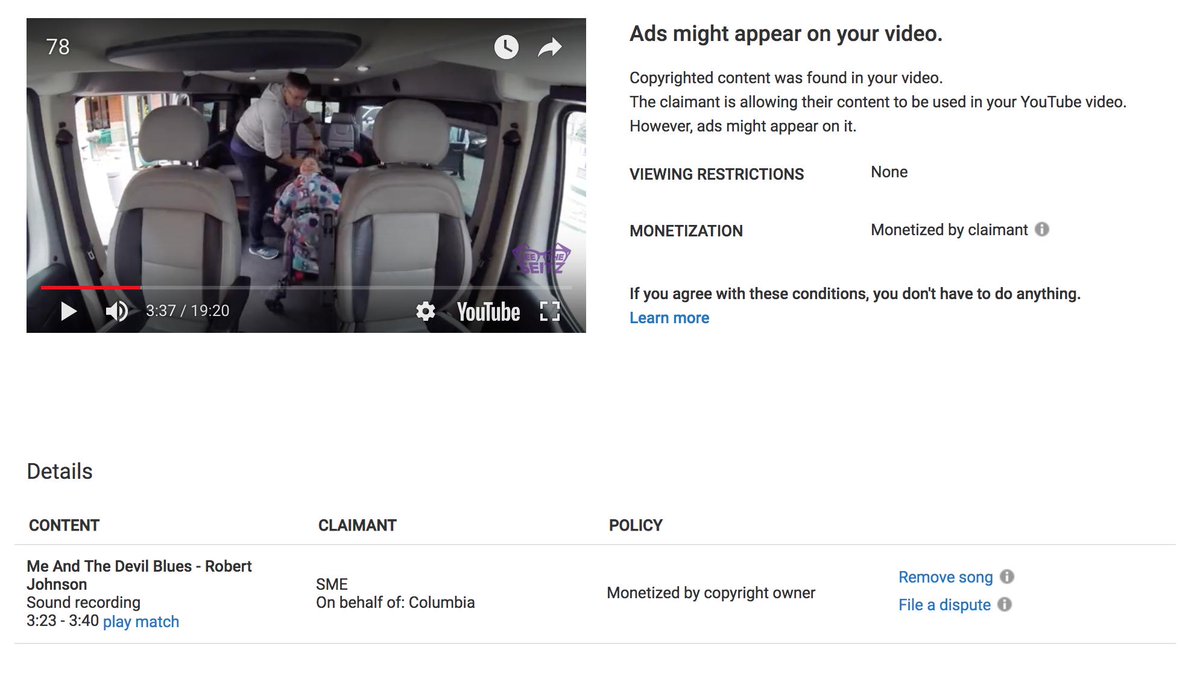The image size is (1200, 673).
Task: Open the video settings gear
Action: point(426,311)
